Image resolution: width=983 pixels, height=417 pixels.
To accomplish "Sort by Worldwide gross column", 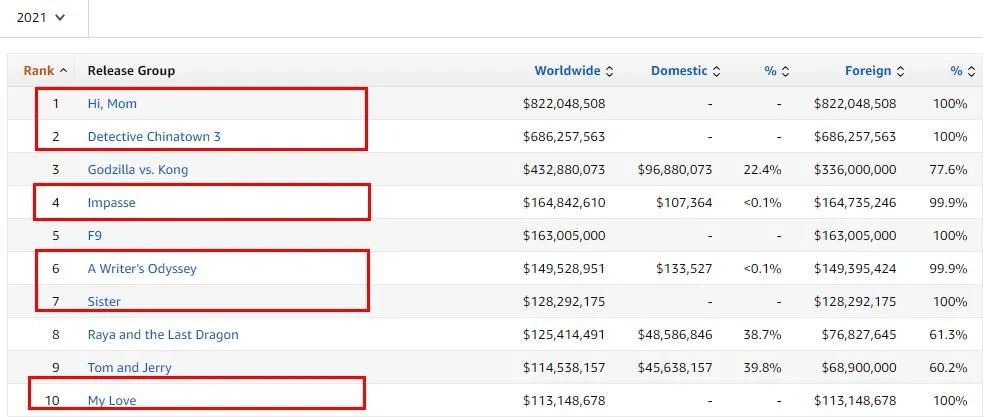I will 572,71.
